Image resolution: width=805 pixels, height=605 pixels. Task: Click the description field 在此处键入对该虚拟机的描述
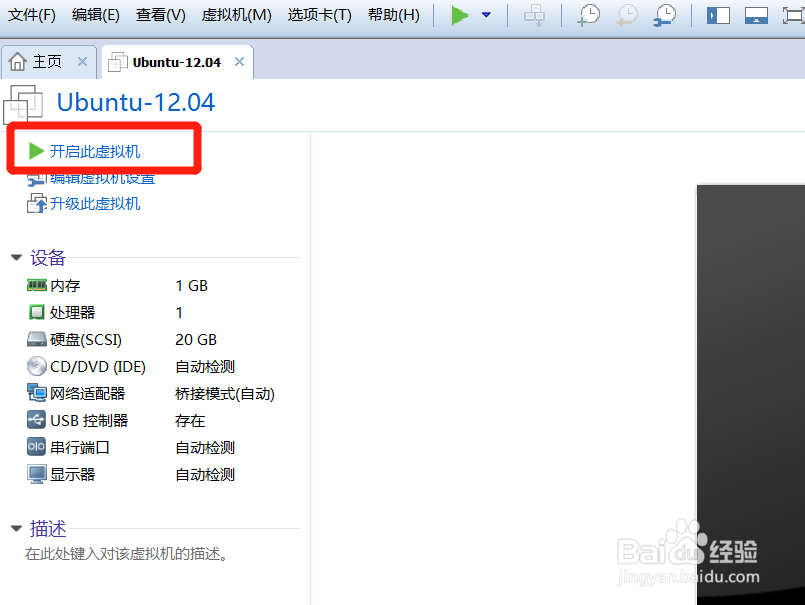point(126,554)
